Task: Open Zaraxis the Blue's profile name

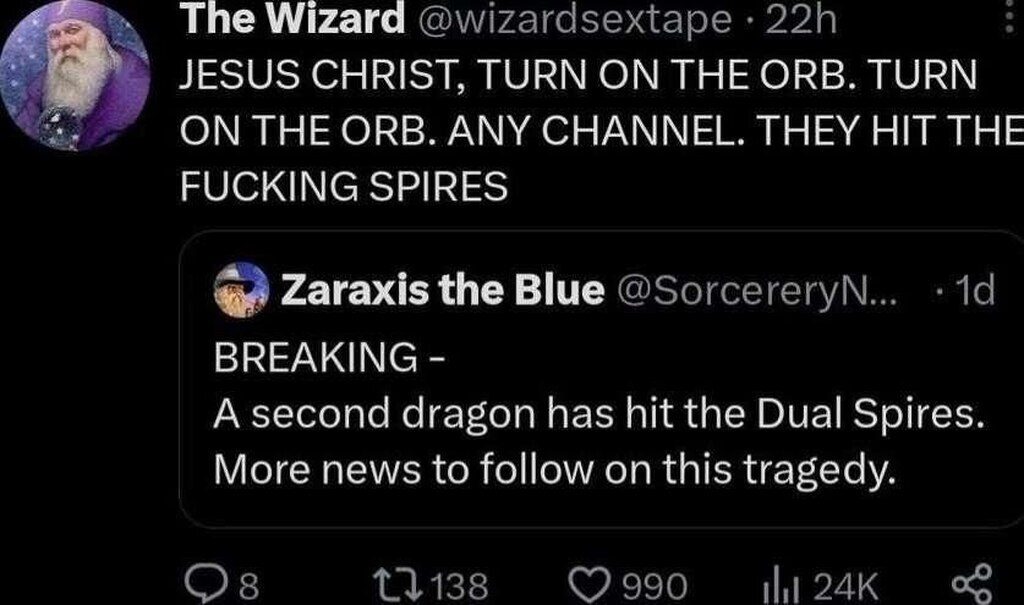Action: click(x=443, y=291)
